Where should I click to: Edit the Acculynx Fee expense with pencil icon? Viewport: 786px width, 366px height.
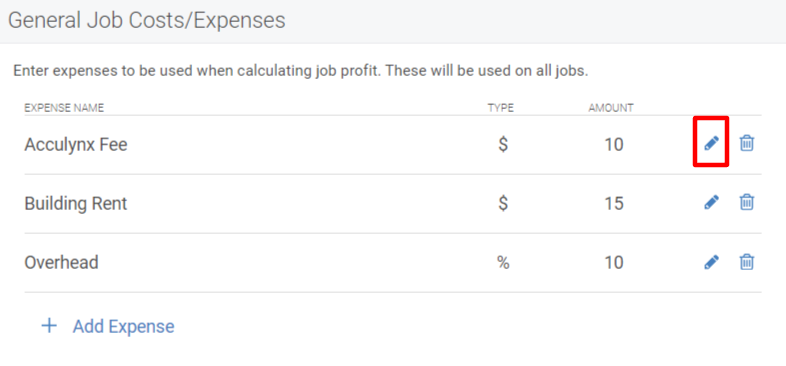tap(711, 143)
